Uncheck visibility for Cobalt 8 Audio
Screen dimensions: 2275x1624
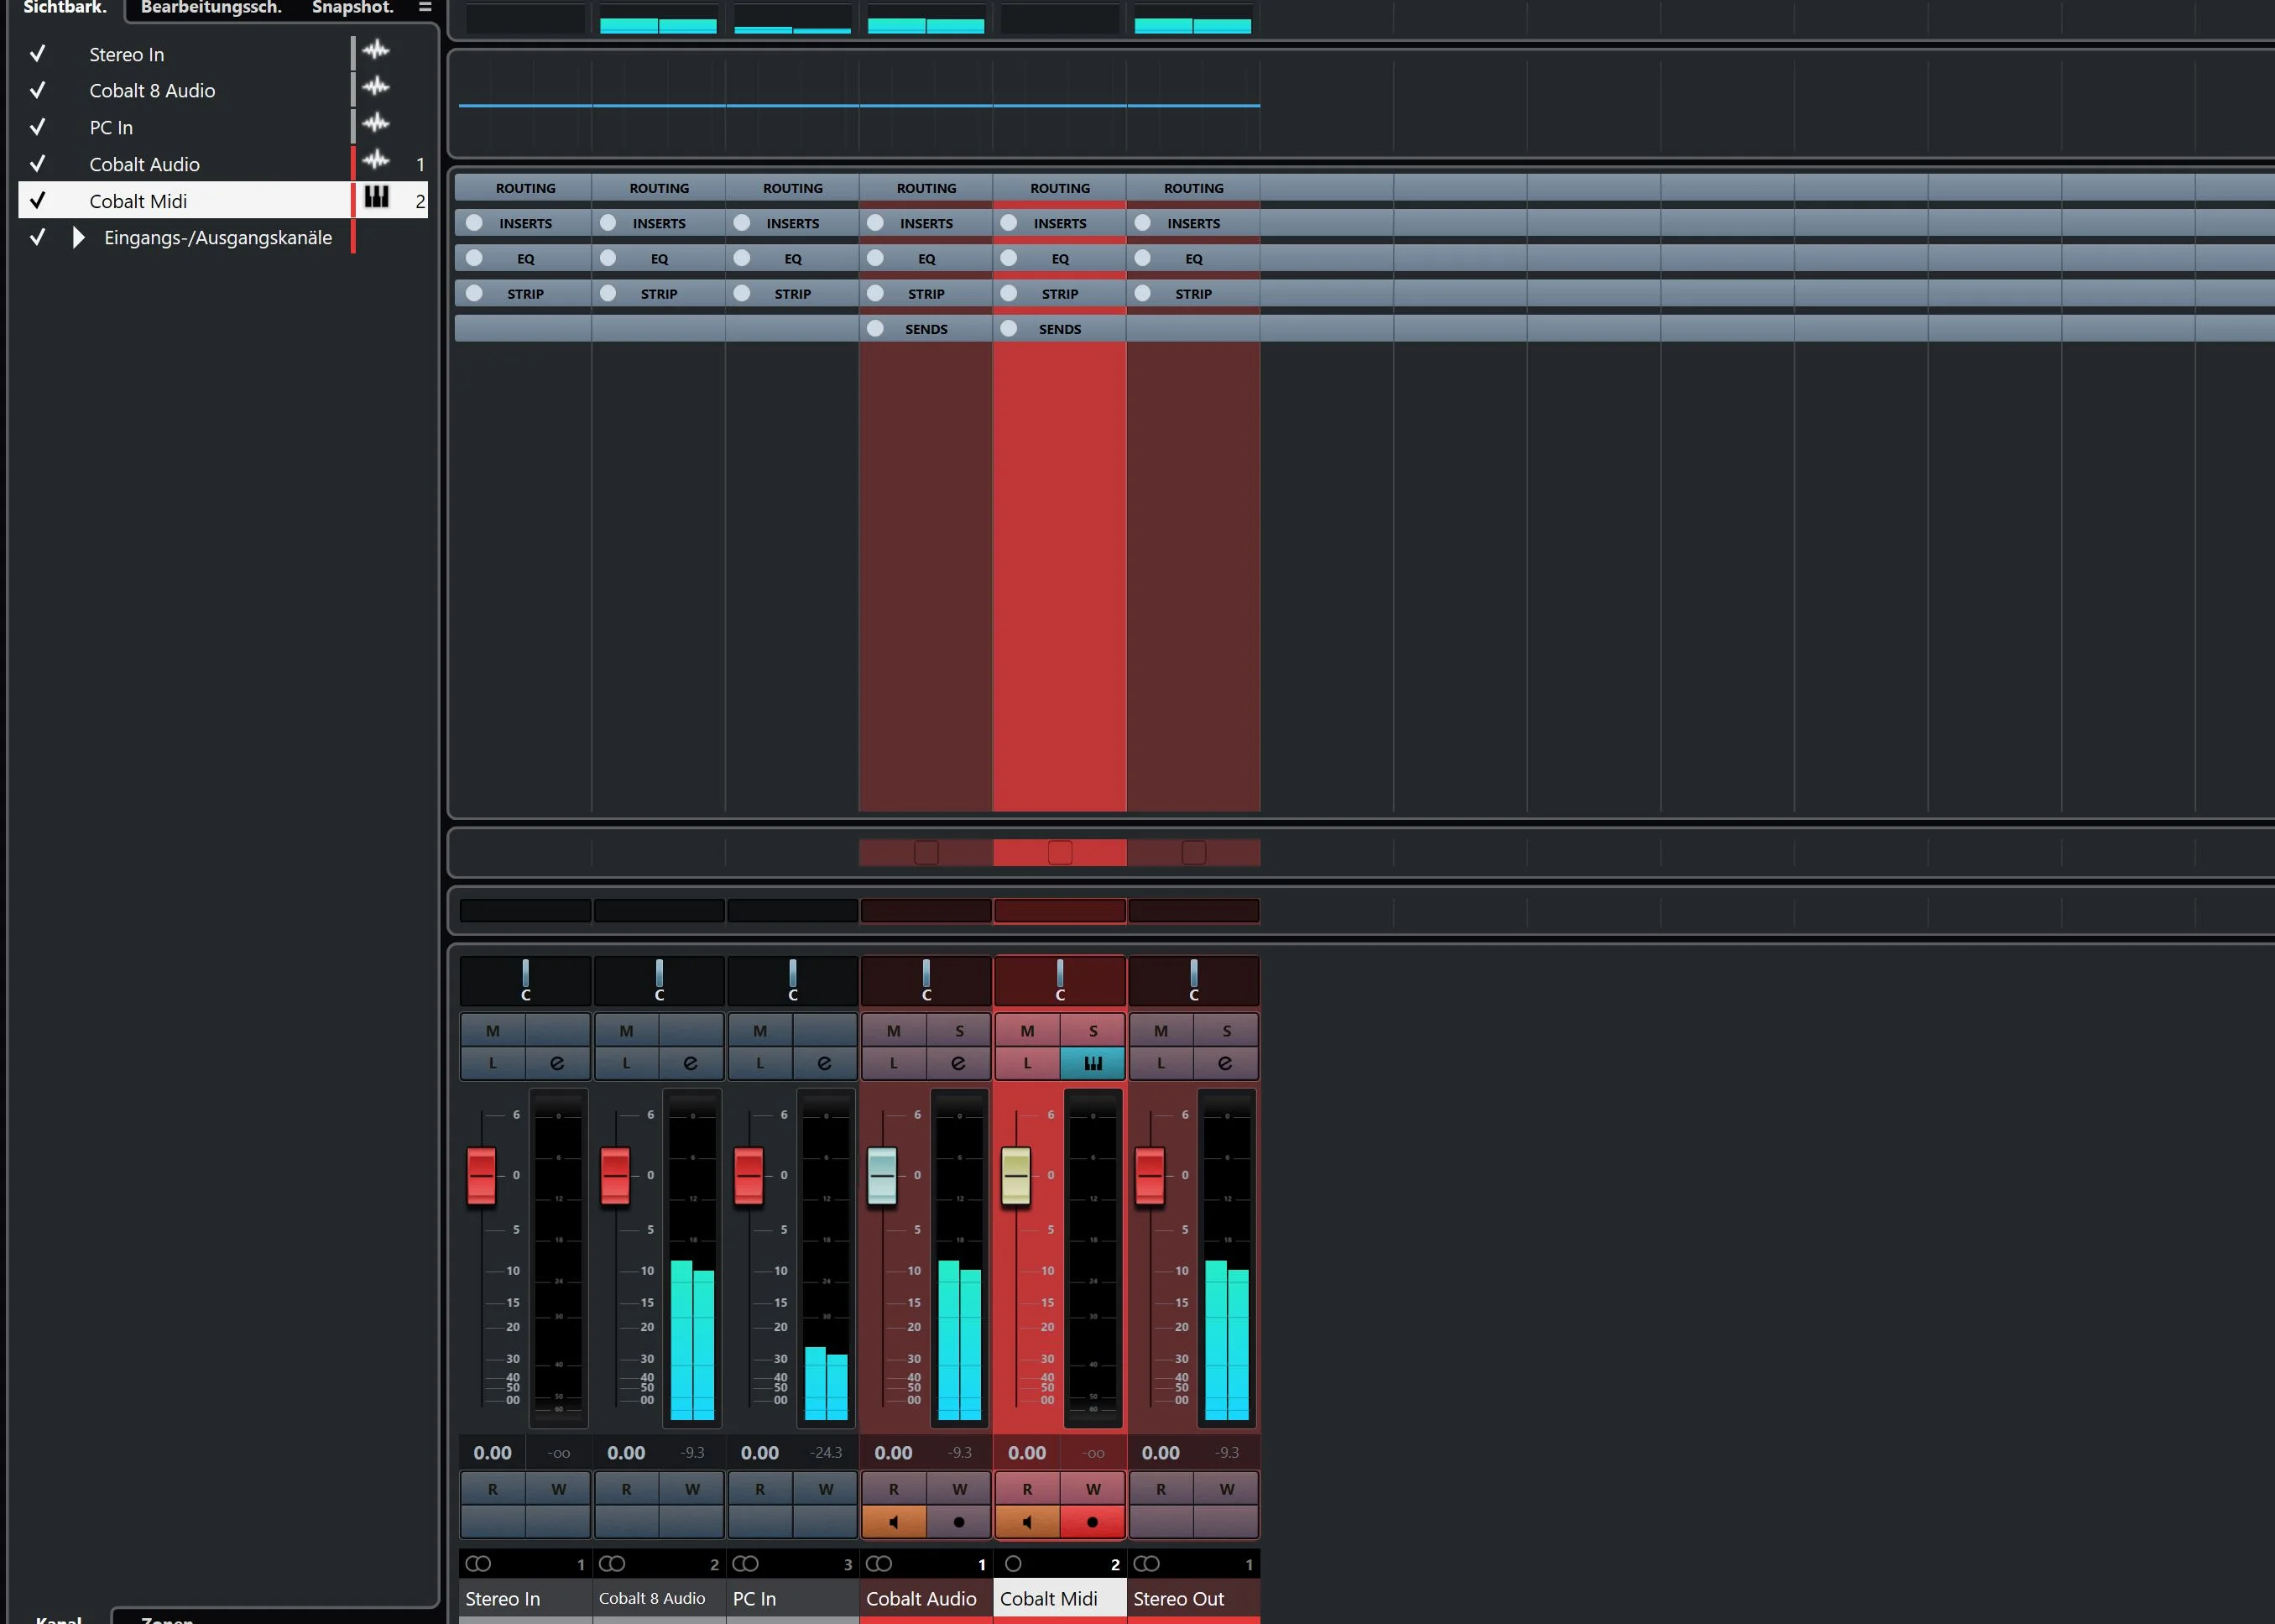pyautogui.click(x=38, y=90)
